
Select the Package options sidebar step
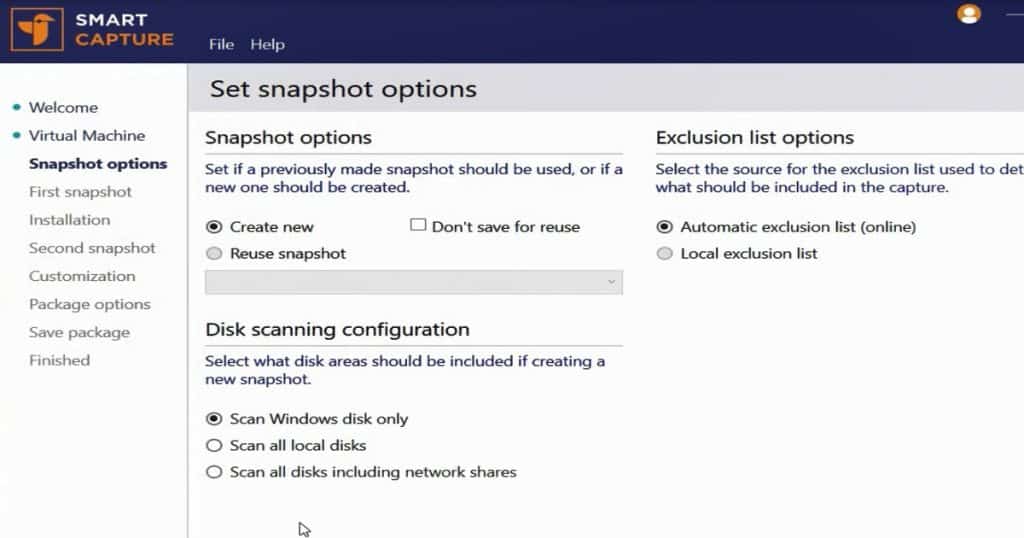tap(89, 304)
